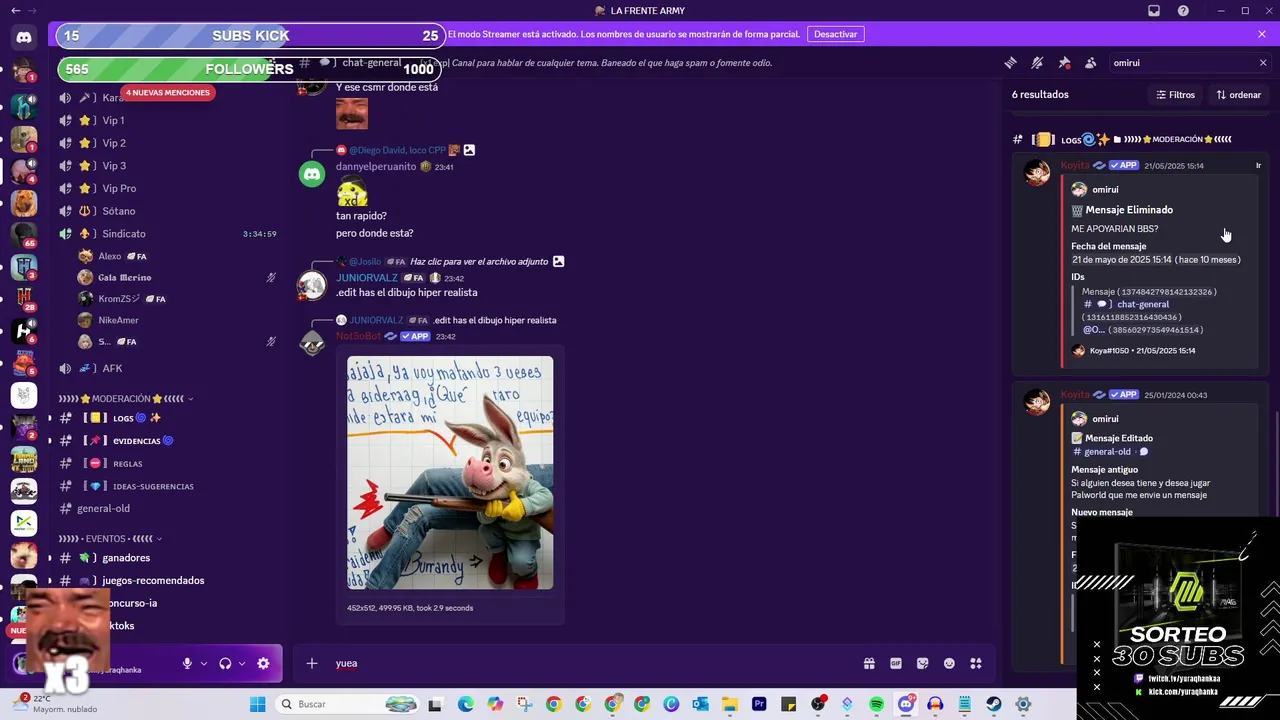1280x720 pixels.
Task: Click chat-general link in deleted message result
Action: coord(1143,304)
